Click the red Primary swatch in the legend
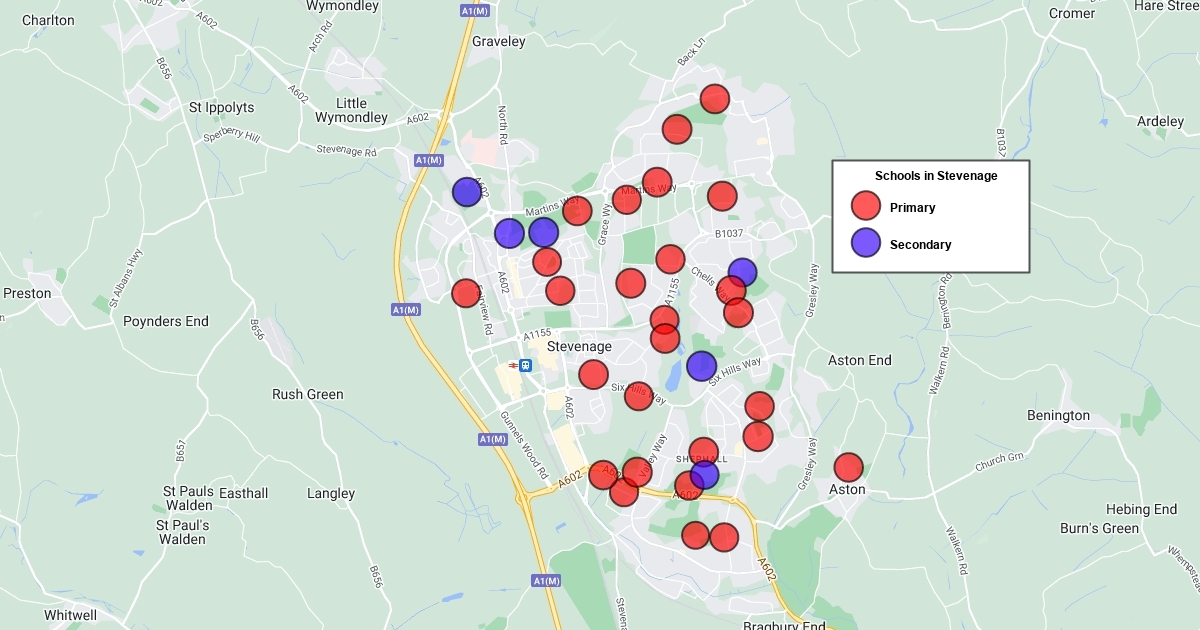Screen dimensions: 1200x630 tap(865, 207)
